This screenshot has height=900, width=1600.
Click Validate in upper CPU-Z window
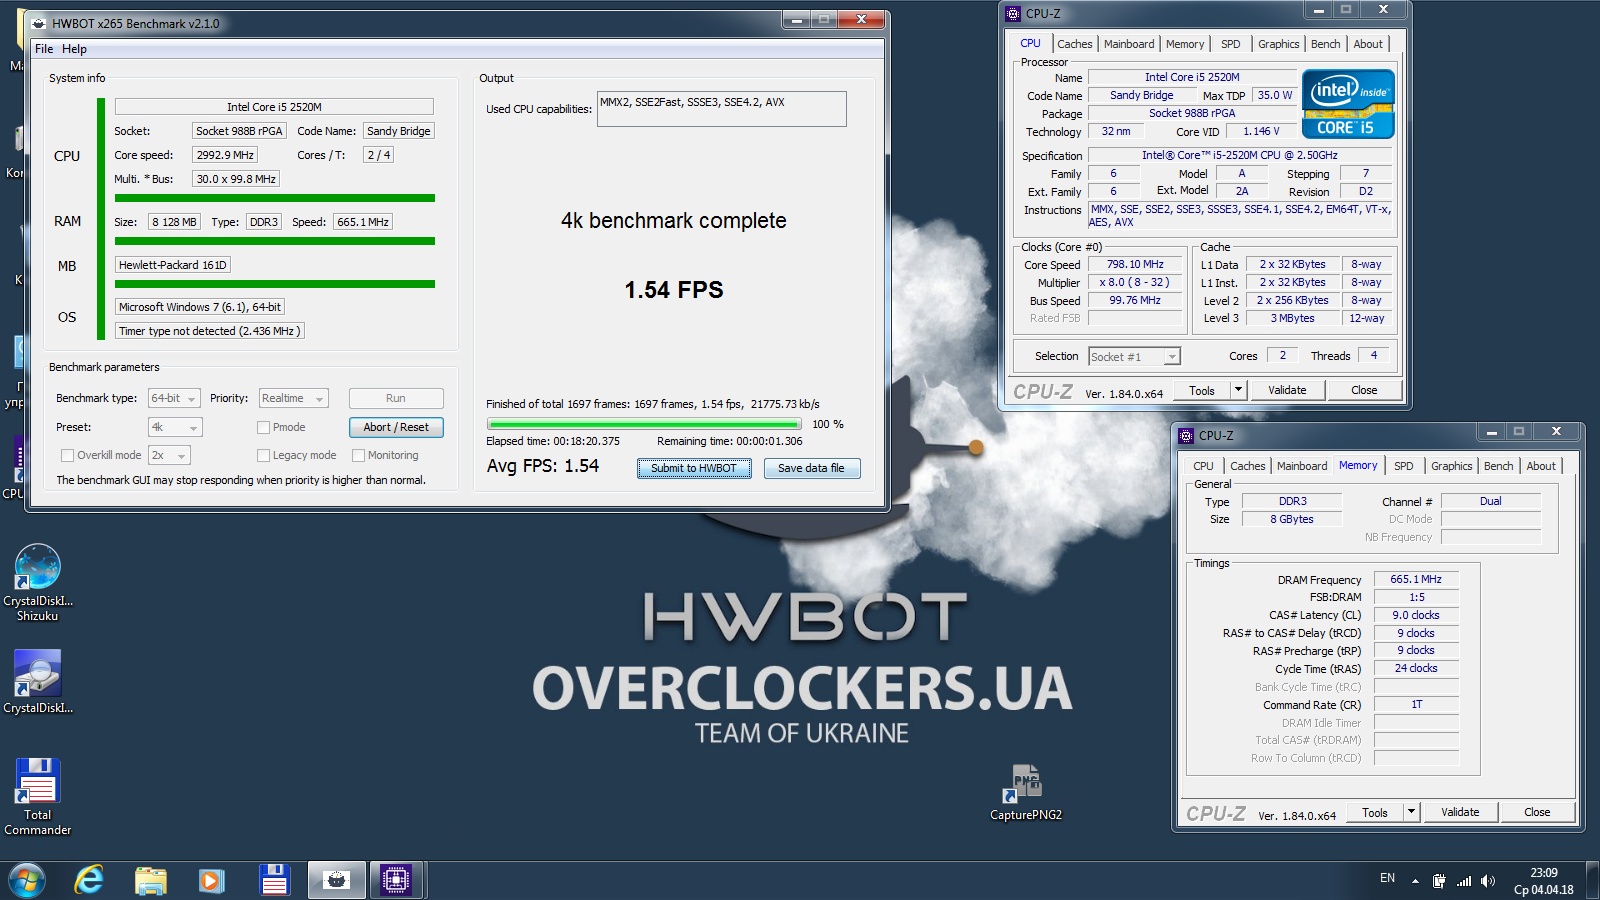[x=1287, y=390]
